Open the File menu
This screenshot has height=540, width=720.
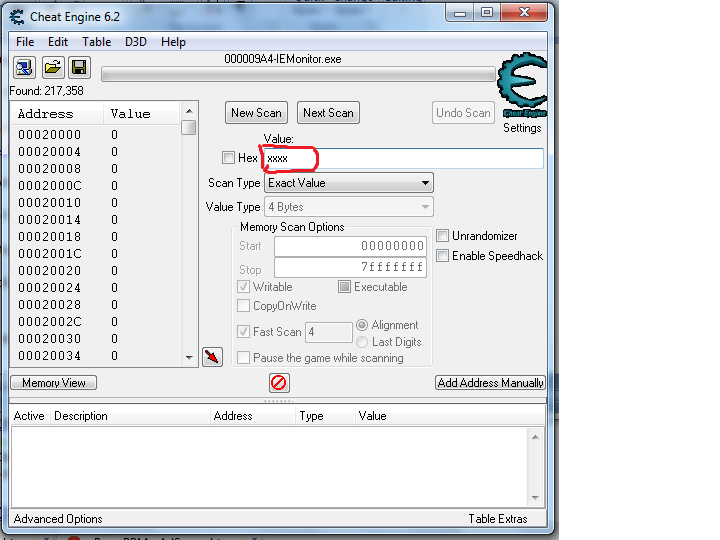pos(25,42)
